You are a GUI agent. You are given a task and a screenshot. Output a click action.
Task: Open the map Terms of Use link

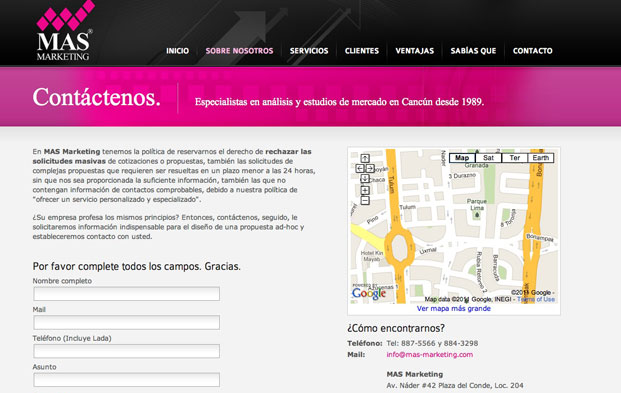point(536,300)
